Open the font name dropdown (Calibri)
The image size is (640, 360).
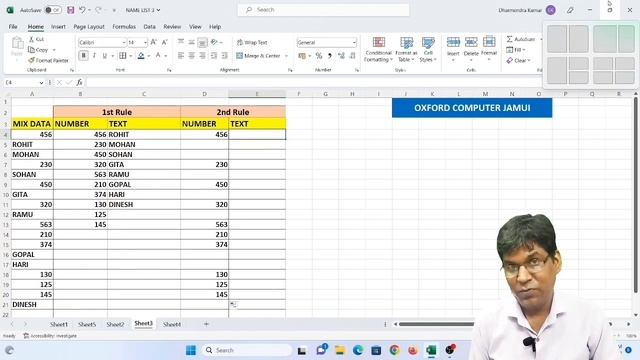(x=124, y=42)
